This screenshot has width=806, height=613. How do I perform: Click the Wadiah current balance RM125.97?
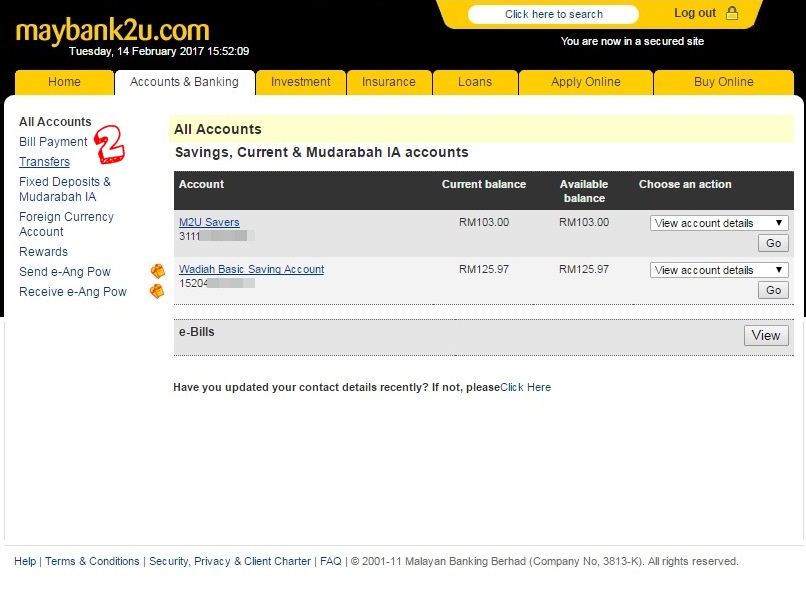pos(484,269)
